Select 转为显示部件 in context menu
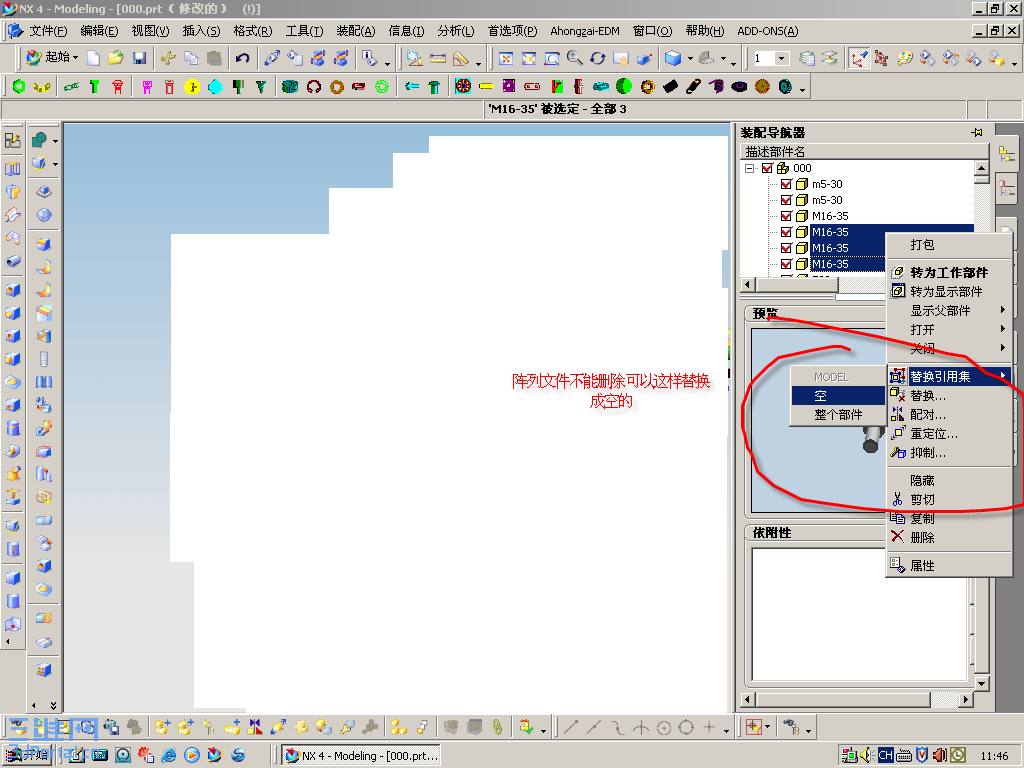The image size is (1024, 768). pyautogui.click(x=949, y=291)
